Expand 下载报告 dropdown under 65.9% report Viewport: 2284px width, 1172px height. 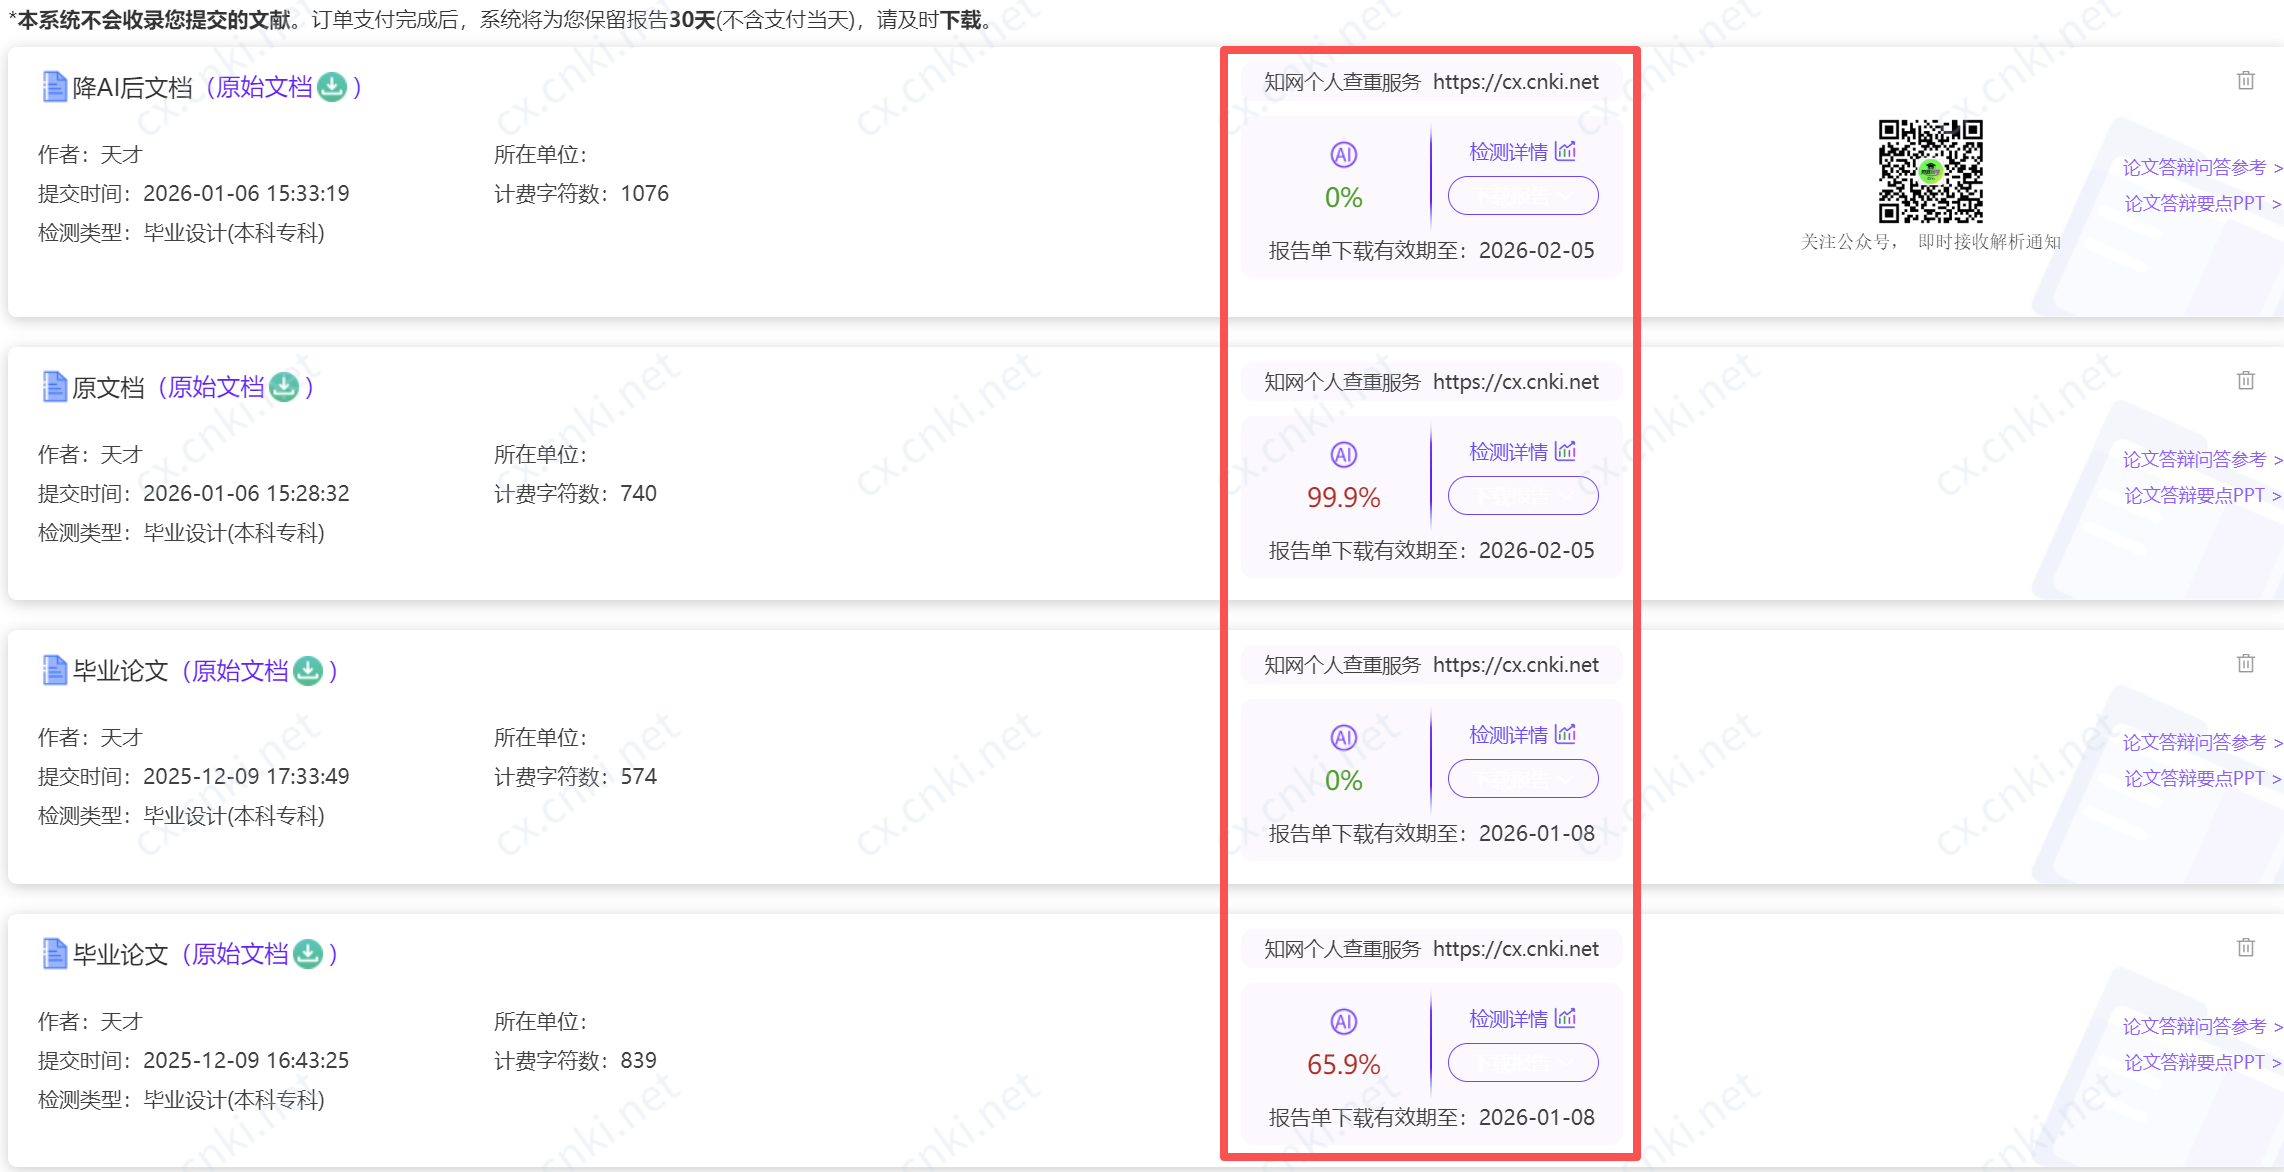[x=1522, y=1063]
